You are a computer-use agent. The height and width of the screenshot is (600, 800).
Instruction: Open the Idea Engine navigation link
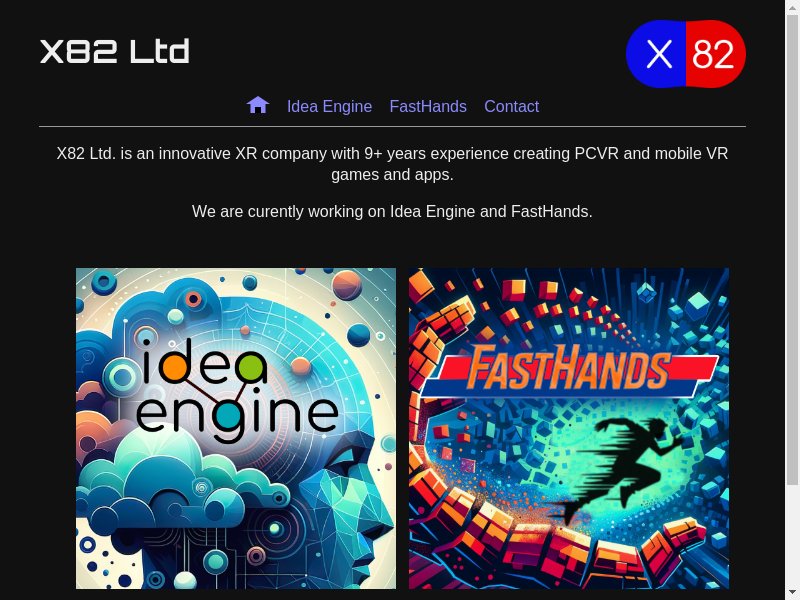(x=329, y=106)
